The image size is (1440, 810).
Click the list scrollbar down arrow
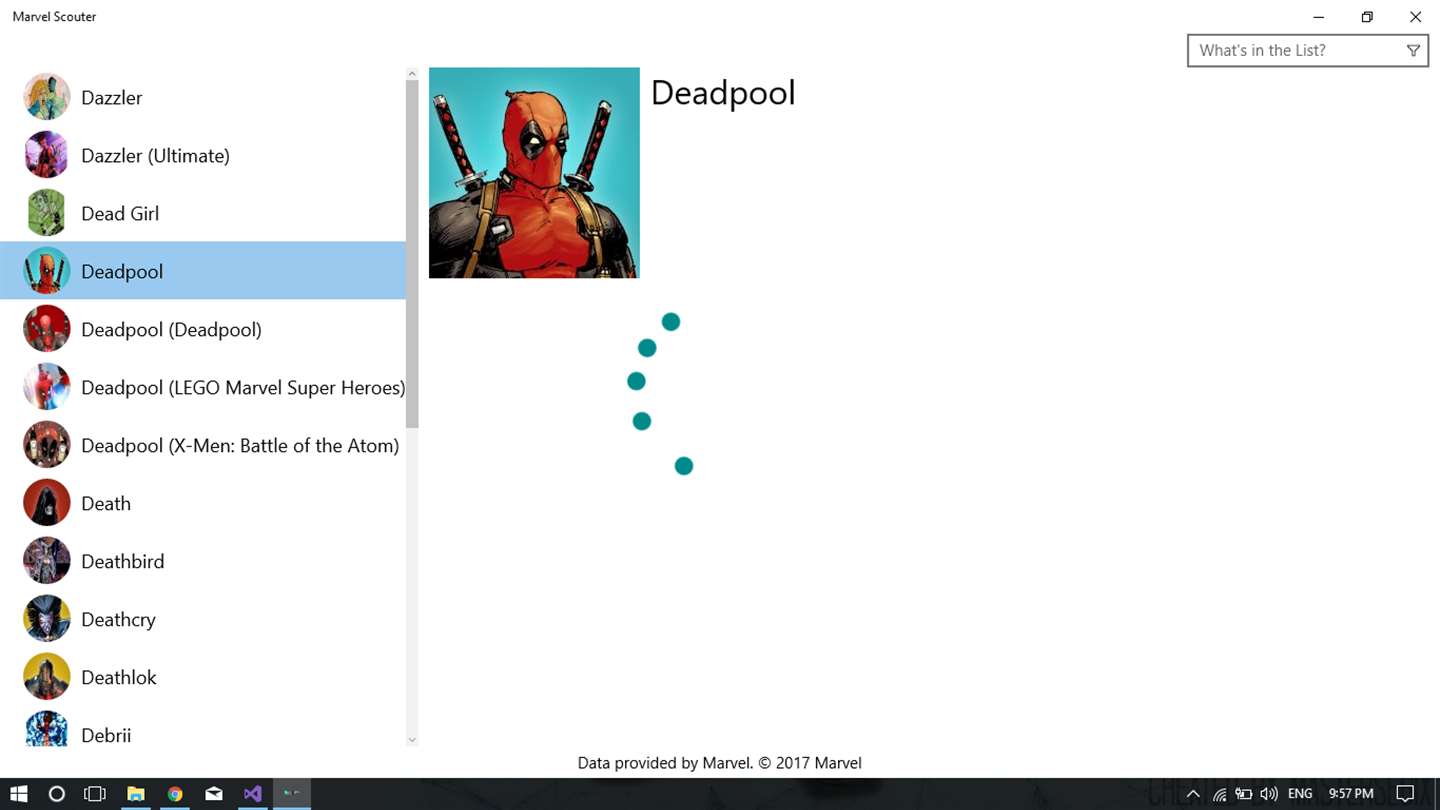(x=412, y=740)
